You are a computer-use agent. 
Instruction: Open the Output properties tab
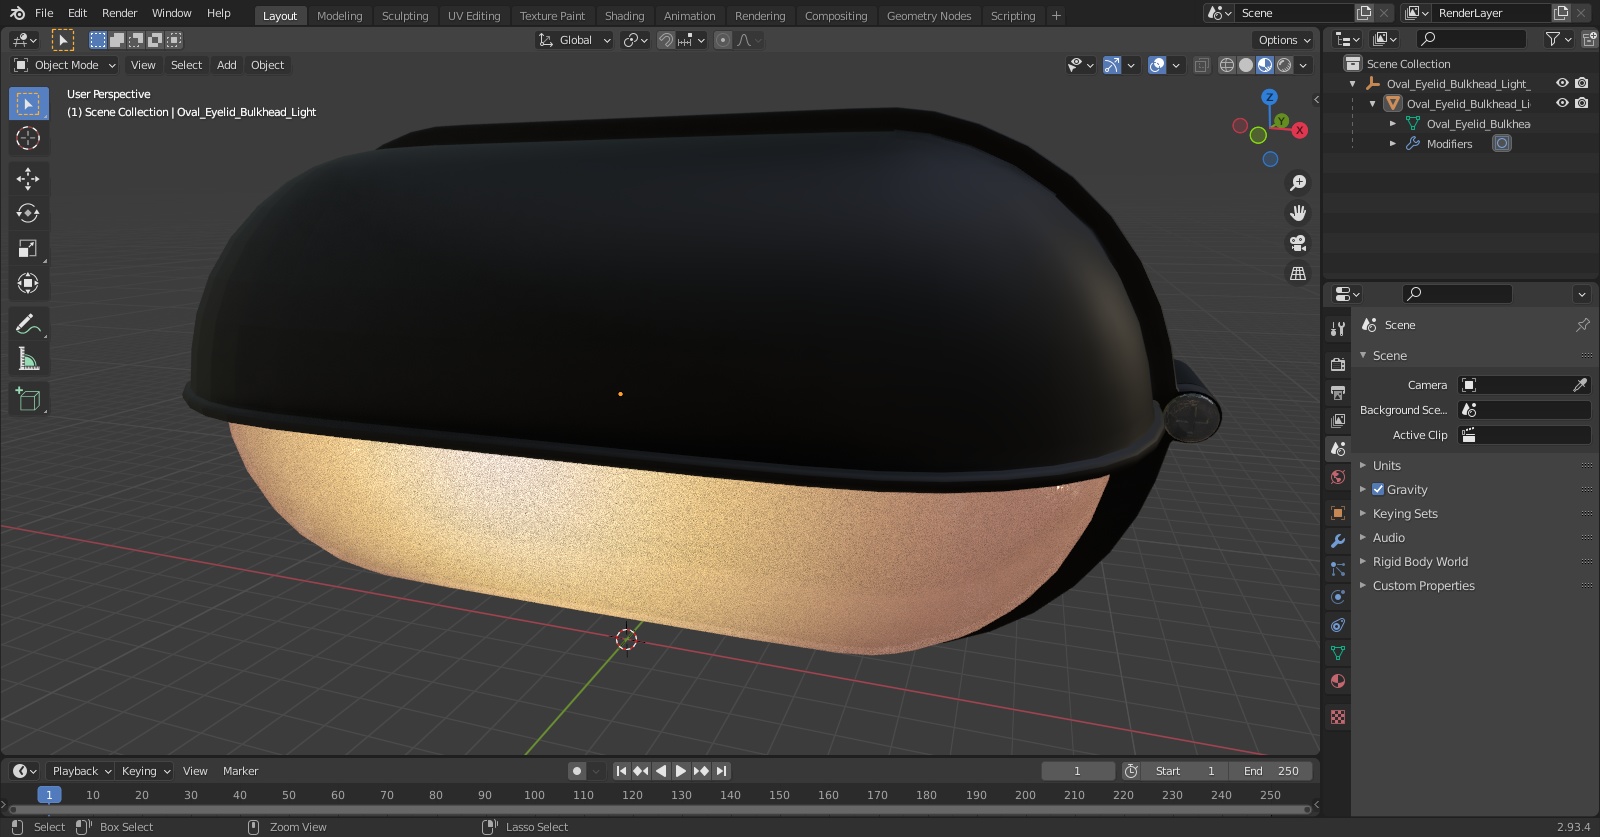1338,393
